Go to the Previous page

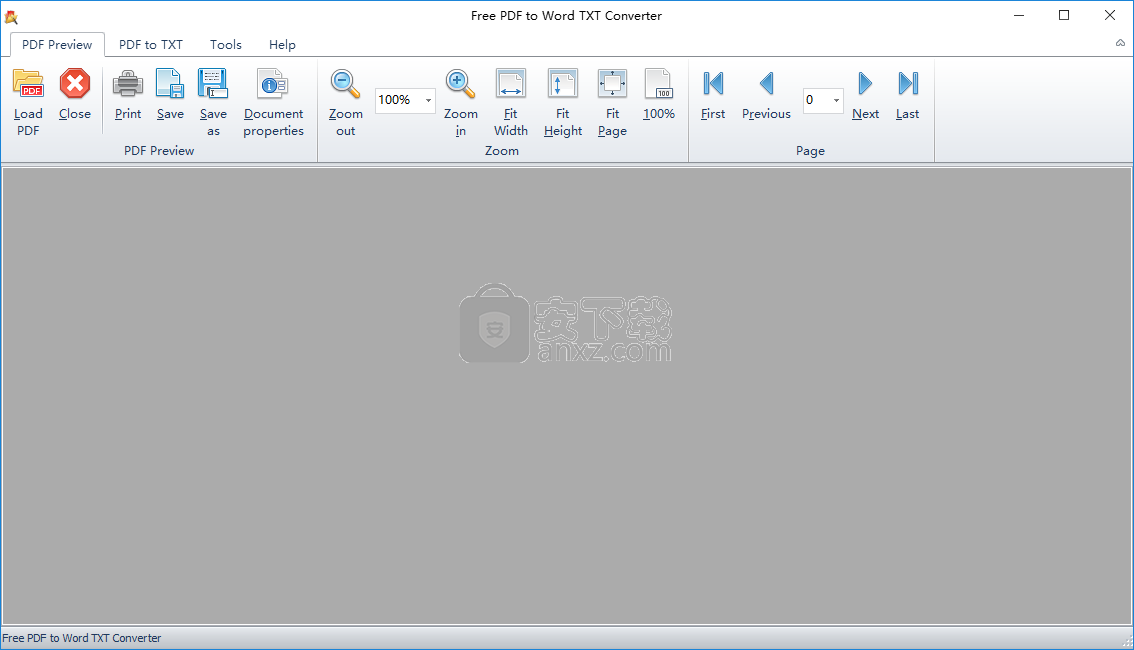click(x=767, y=94)
